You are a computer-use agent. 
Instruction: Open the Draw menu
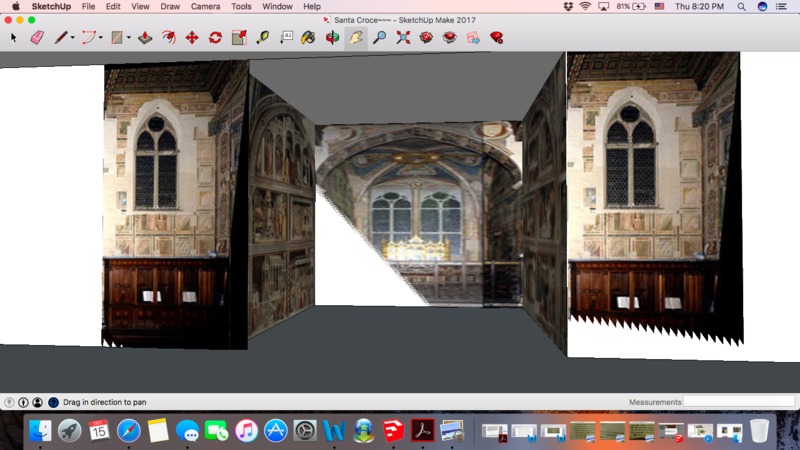coord(170,7)
